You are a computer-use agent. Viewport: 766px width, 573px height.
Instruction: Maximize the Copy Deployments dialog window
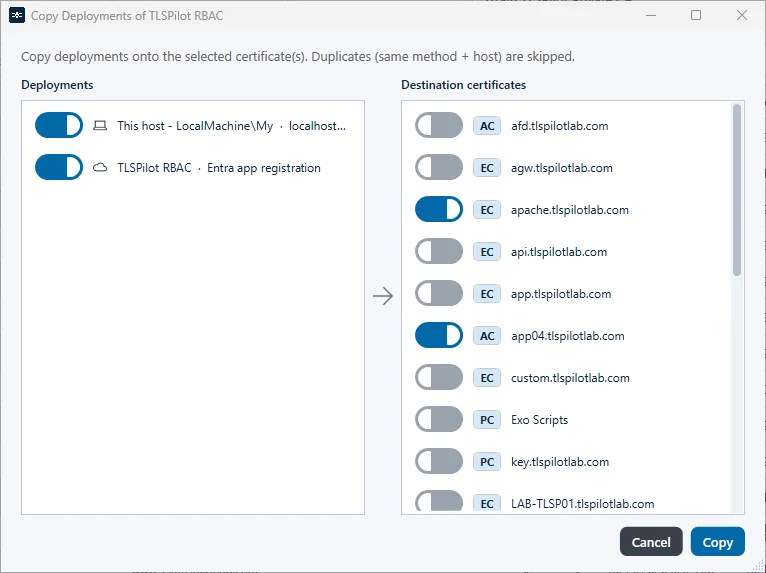pyautogui.click(x=696, y=15)
